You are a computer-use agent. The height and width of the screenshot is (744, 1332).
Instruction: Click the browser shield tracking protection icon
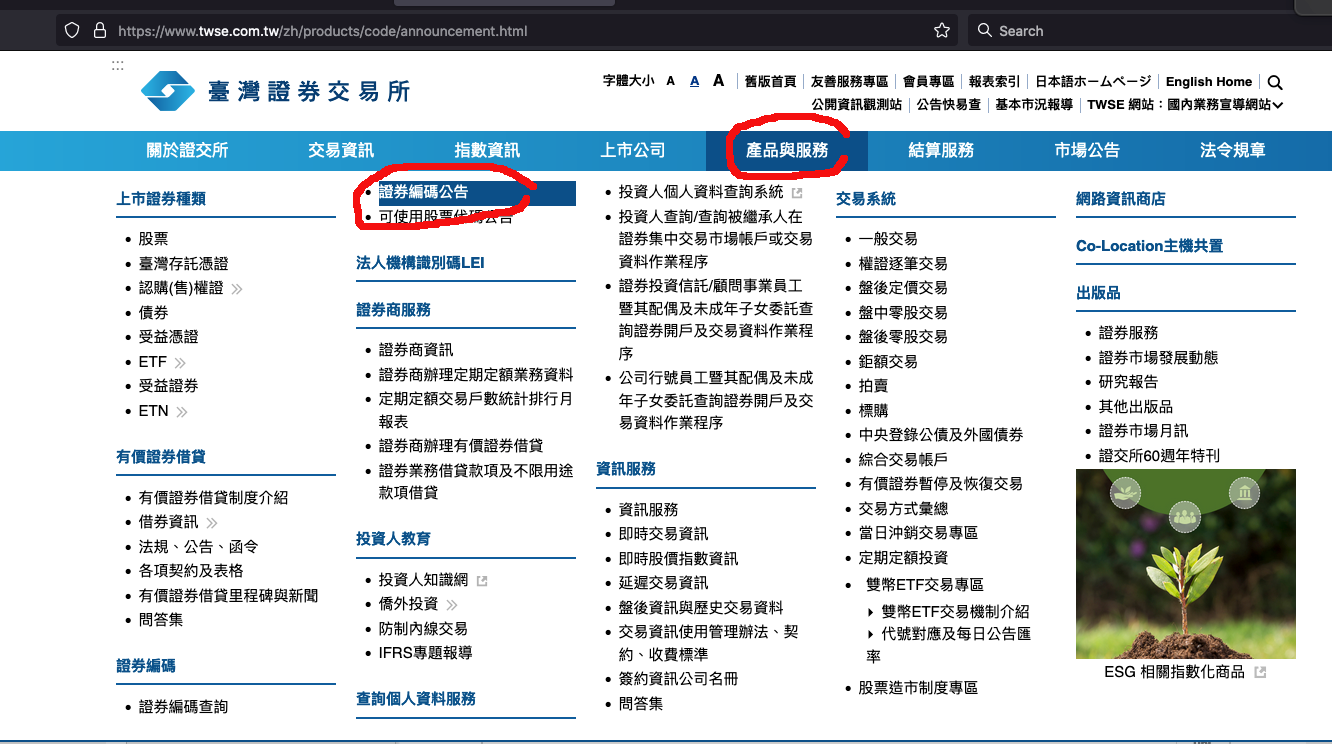coord(72,31)
